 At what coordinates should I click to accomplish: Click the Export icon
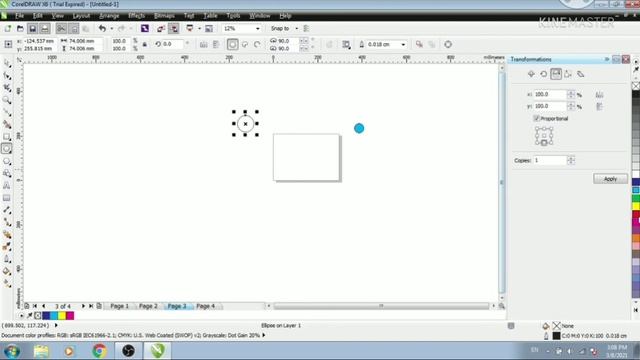coord(174,29)
